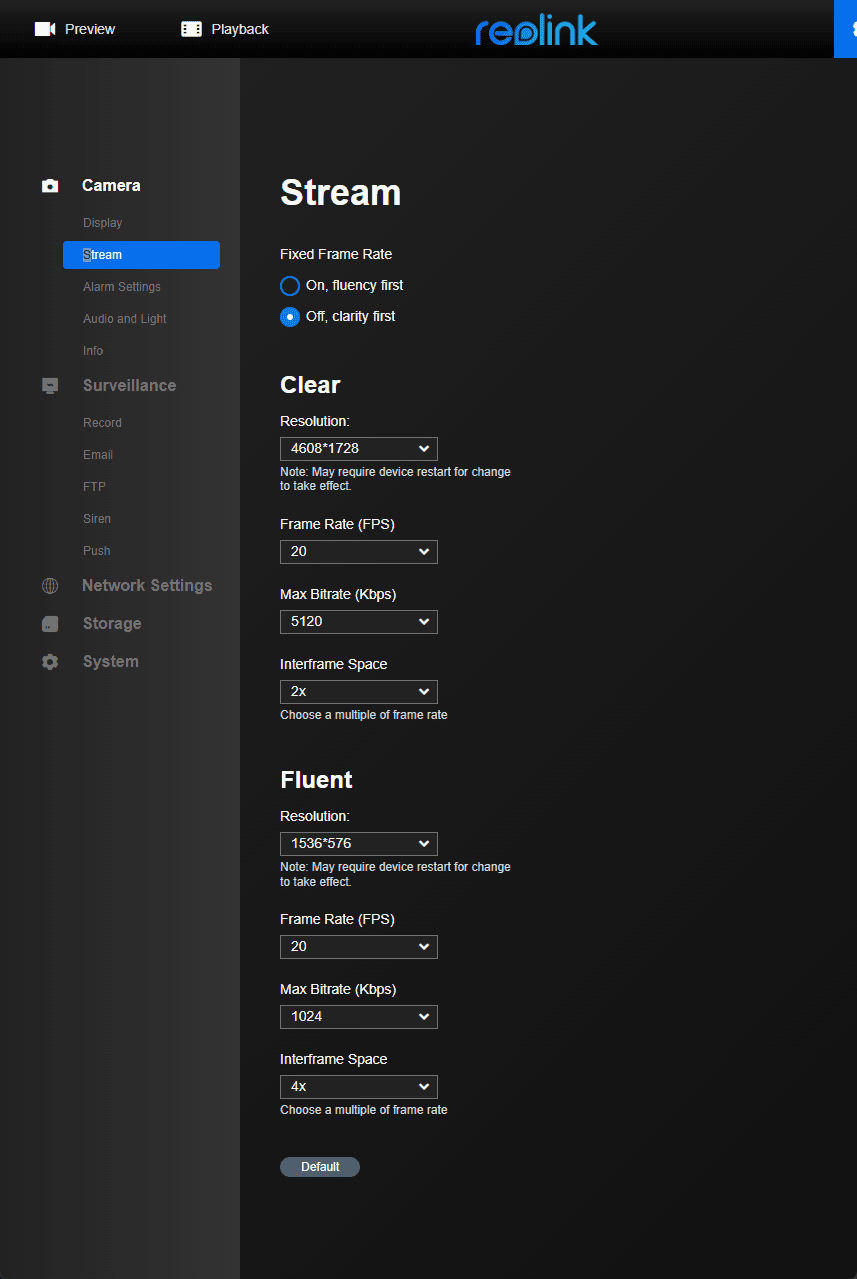Select 'On, fluency first' radio option
The height and width of the screenshot is (1279, 857).
[290, 286]
